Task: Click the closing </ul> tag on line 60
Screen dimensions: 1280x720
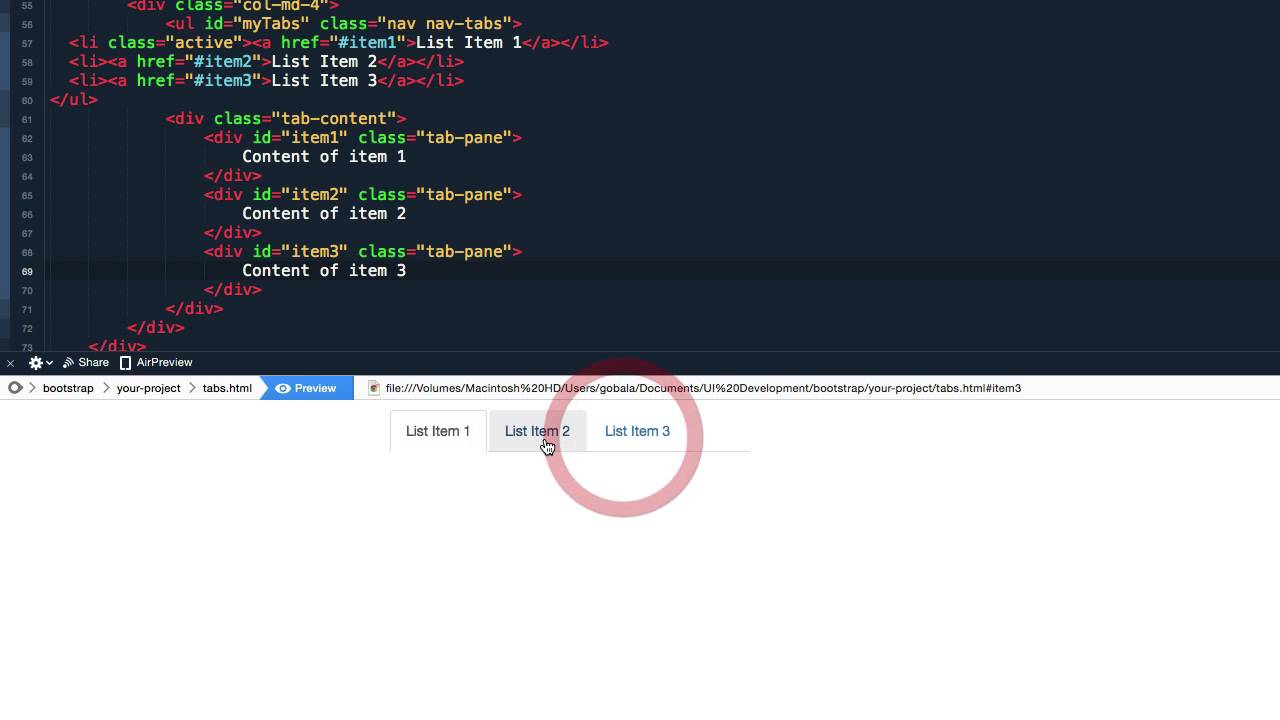Action: point(74,99)
